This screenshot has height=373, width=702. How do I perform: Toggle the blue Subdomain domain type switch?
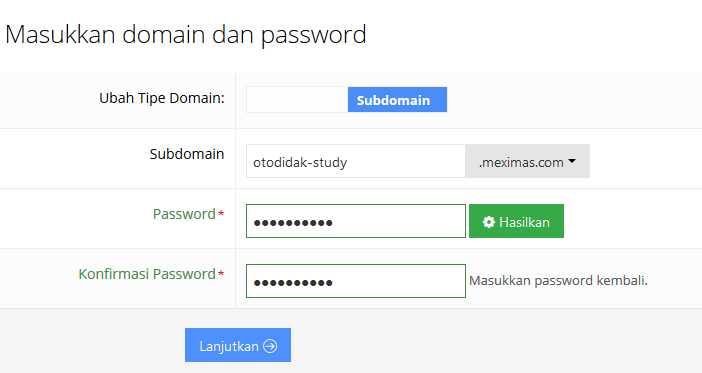click(397, 99)
